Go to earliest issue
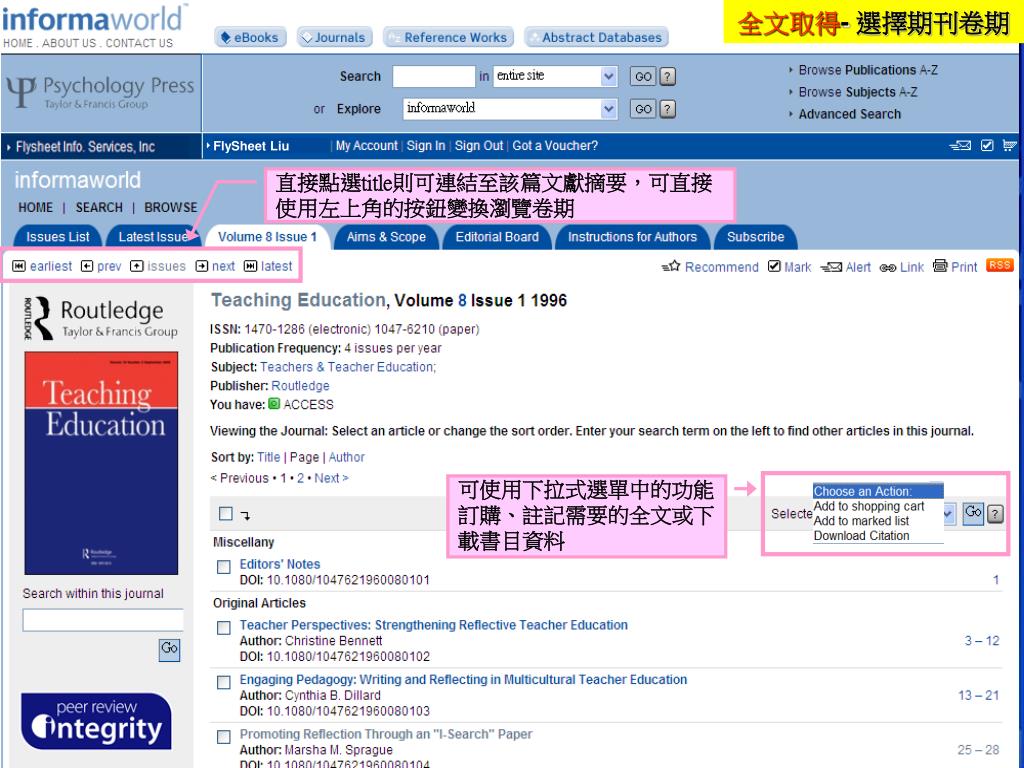 pos(42,266)
